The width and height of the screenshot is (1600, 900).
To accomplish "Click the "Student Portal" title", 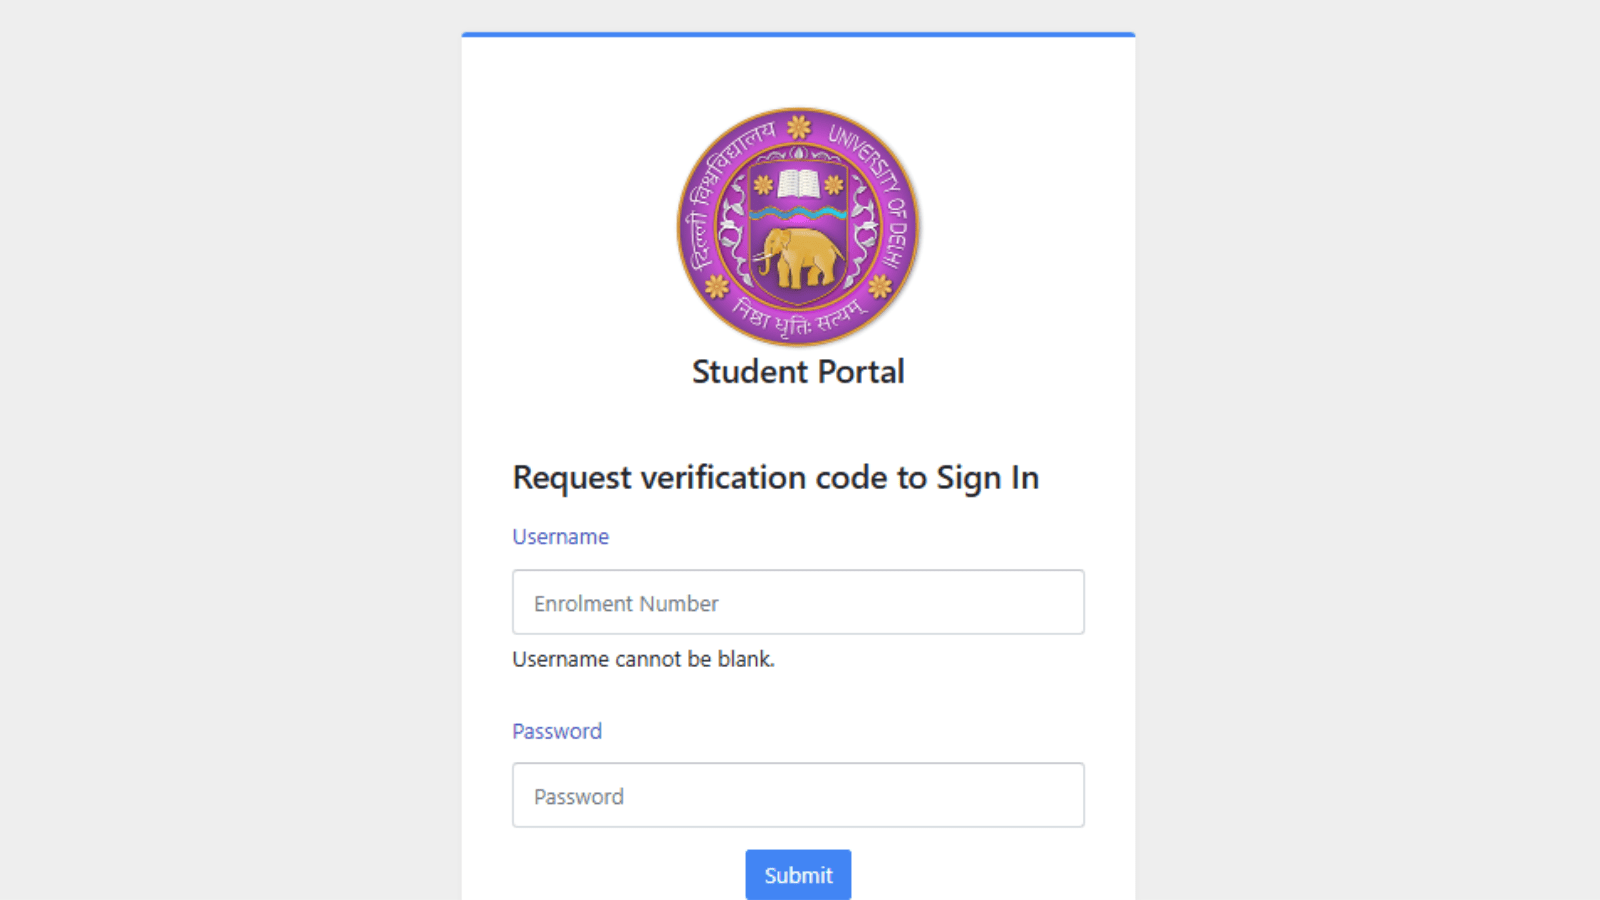I will point(798,372).
